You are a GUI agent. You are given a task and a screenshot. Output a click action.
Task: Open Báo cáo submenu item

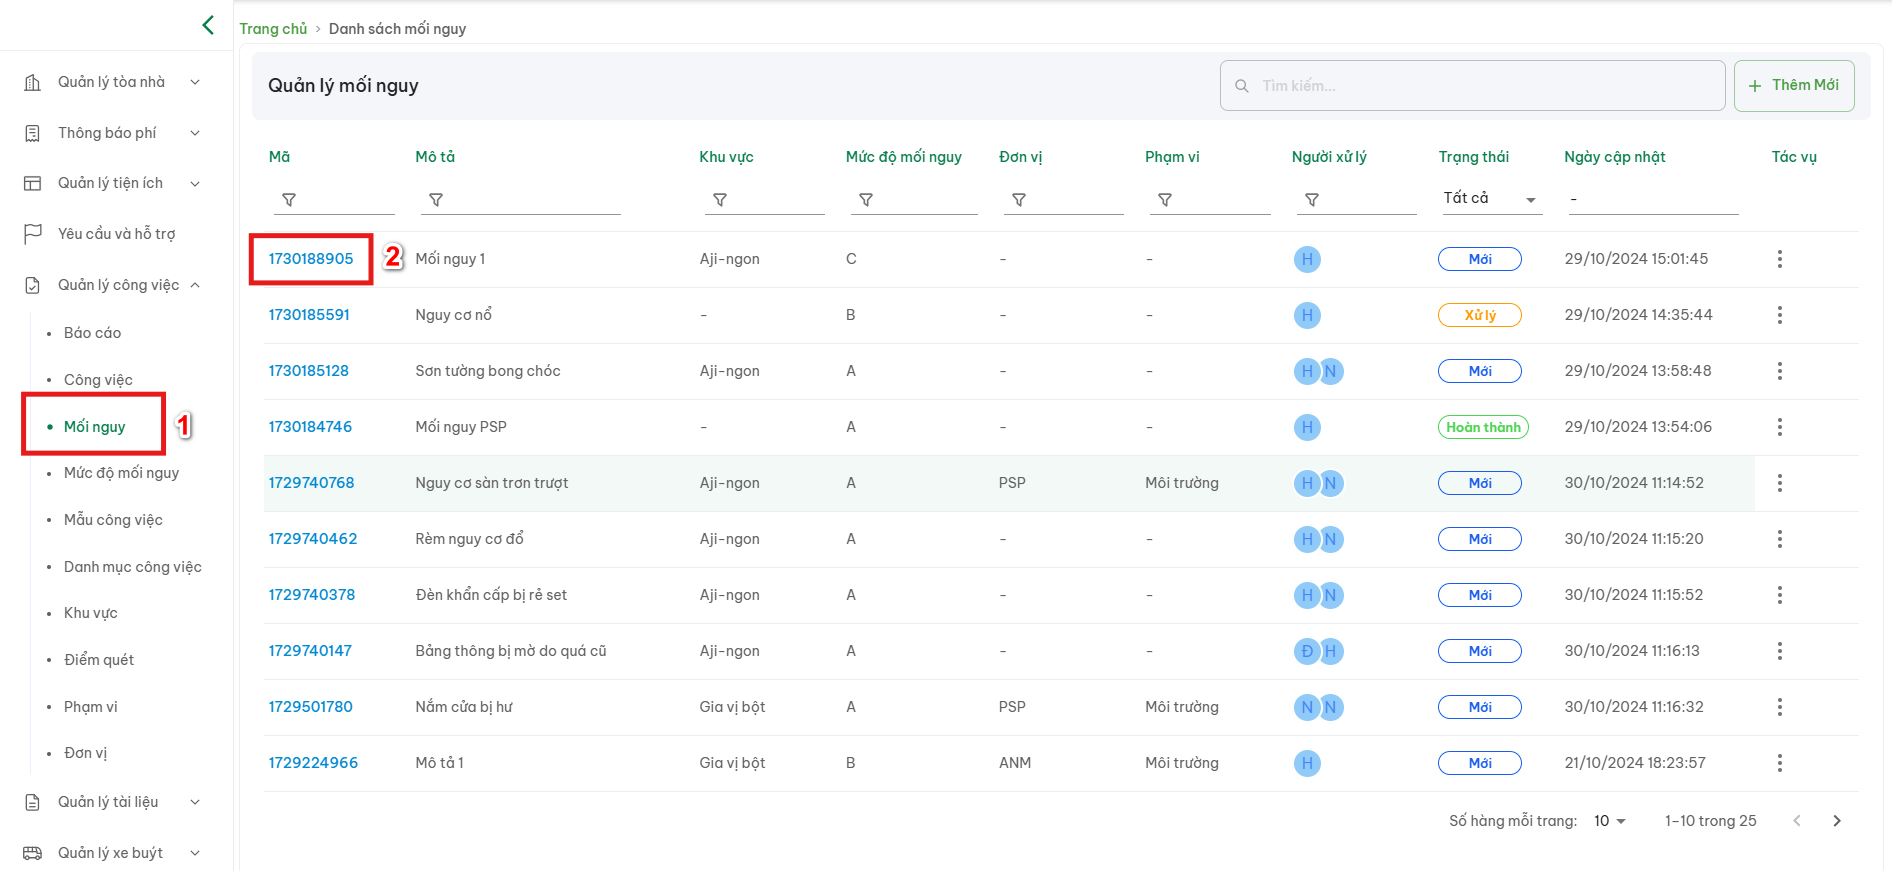(92, 333)
